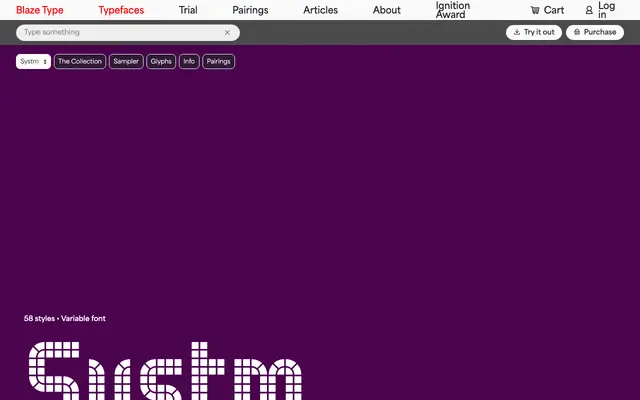This screenshot has width=640, height=400.
Task: Open the Cart link text
Action: (554, 10)
